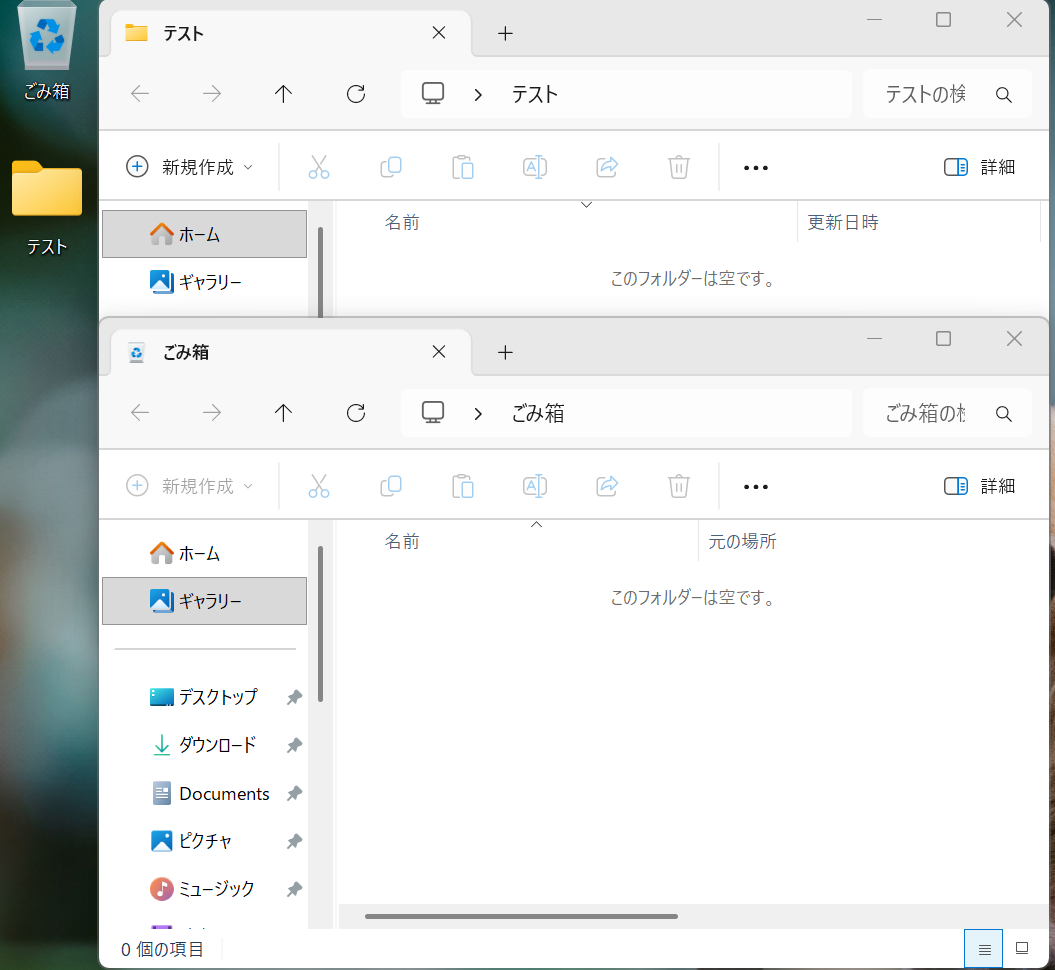1055x970 pixels.
Task: Expand path chevron before ごみ箱 in address bar
Action: pyautogui.click(x=478, y=414)
